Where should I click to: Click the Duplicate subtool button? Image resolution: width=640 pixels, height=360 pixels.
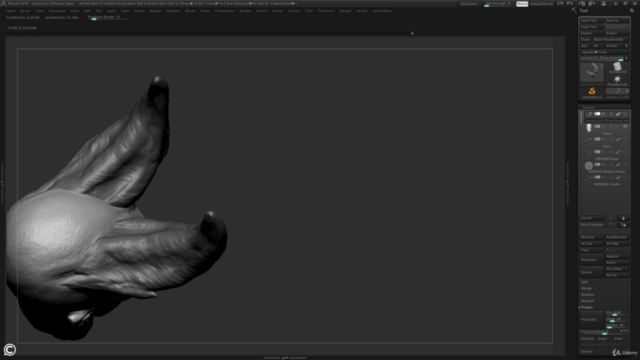pyautogui.click(x=592, y=260)
